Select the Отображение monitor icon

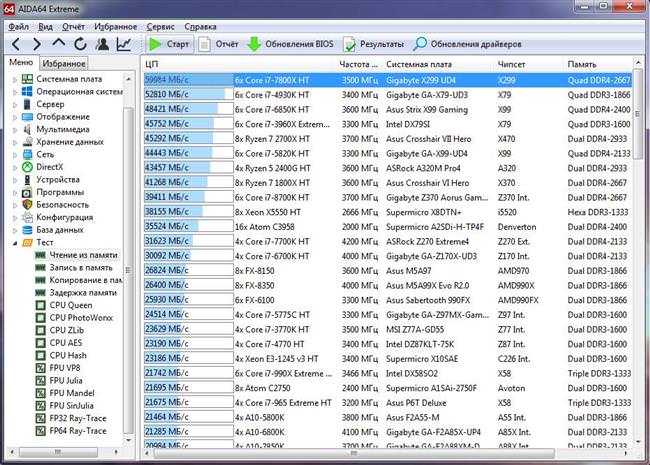click(27, 116)
